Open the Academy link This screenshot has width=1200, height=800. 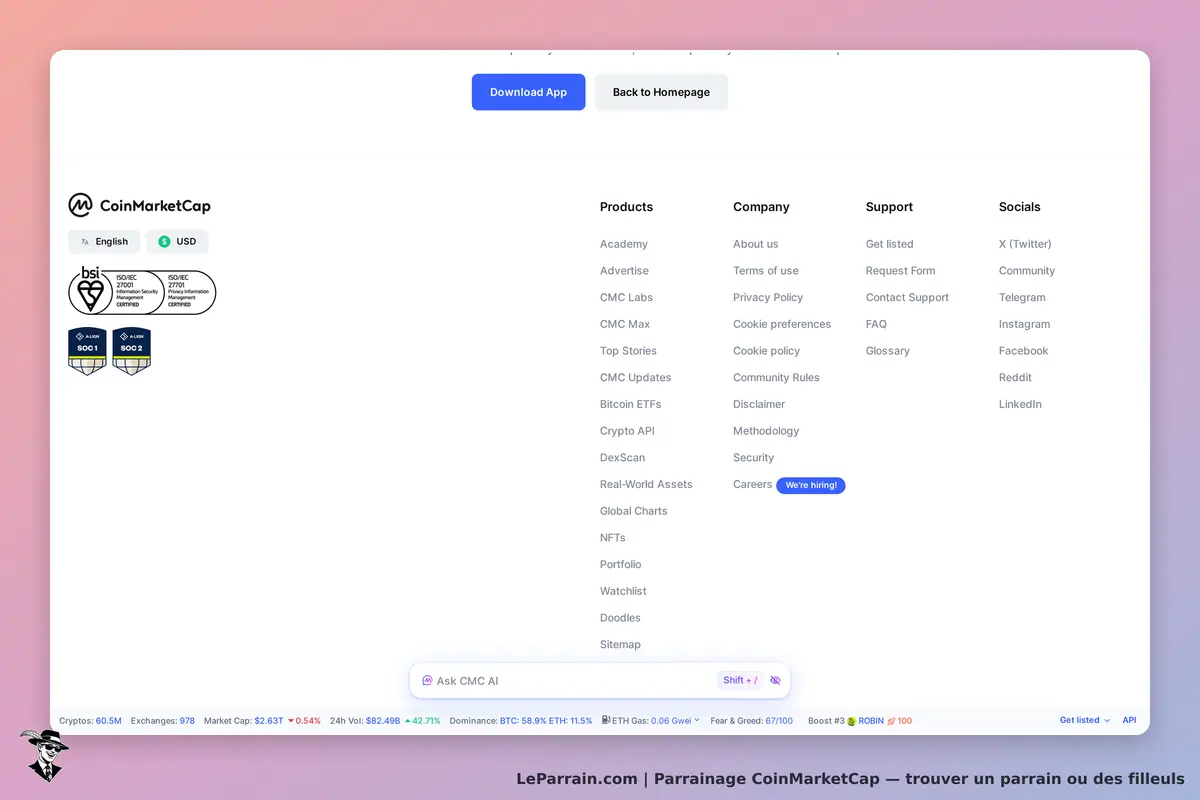(624, 244)
